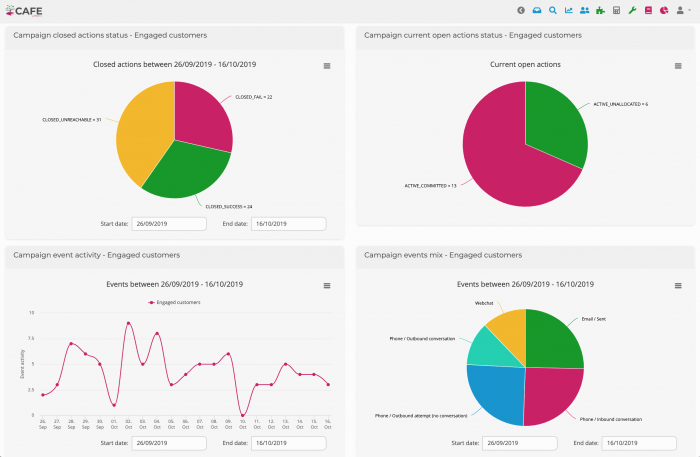Select the green Email / Sent slice
This screenshot has height=457, width=700.
554,341
